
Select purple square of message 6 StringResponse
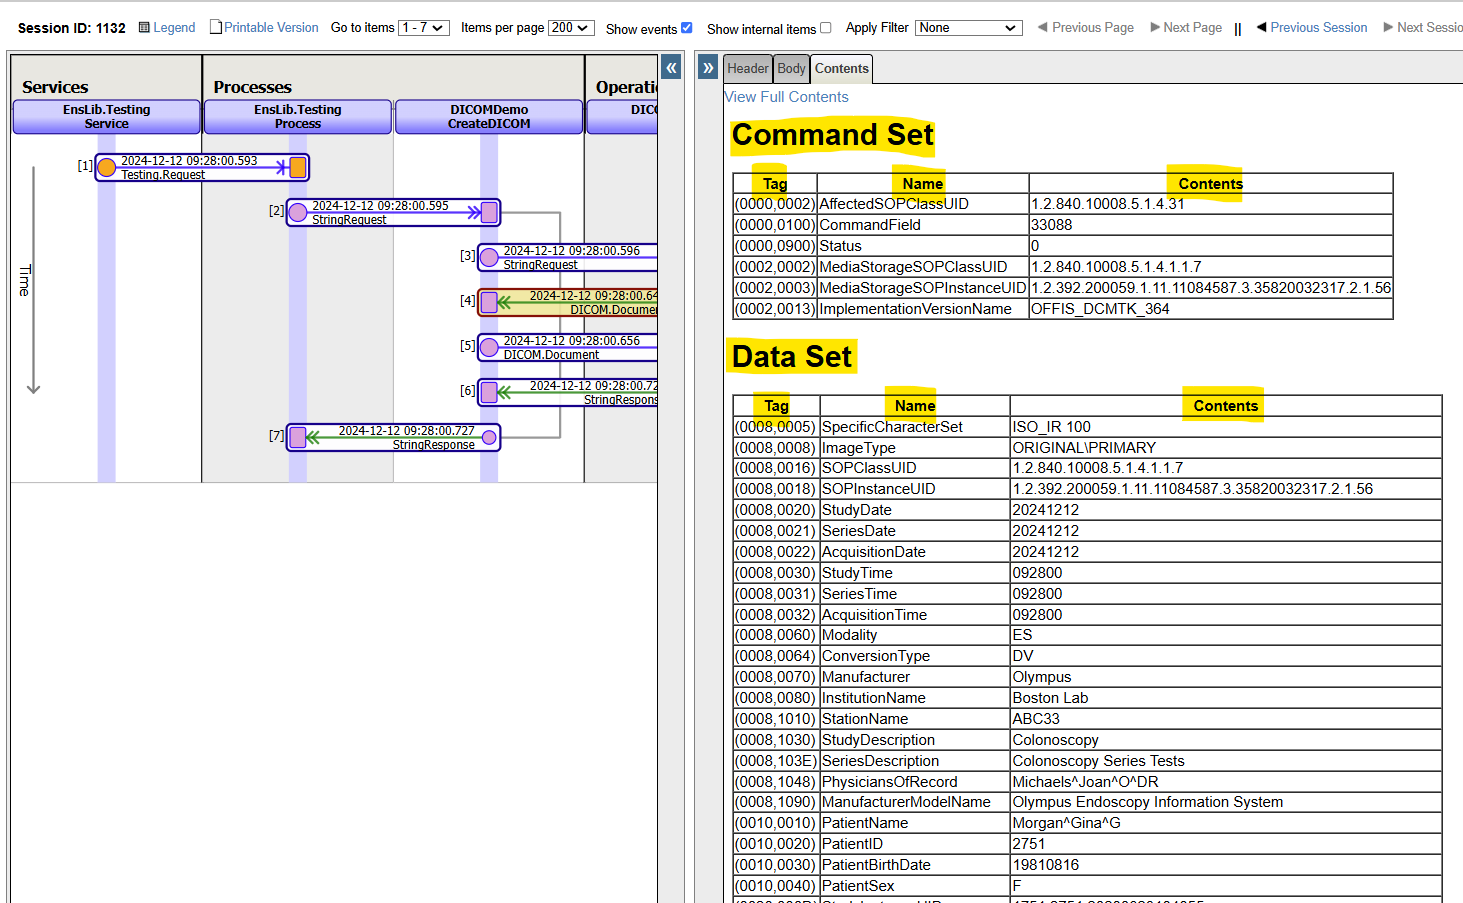point(489,392)
